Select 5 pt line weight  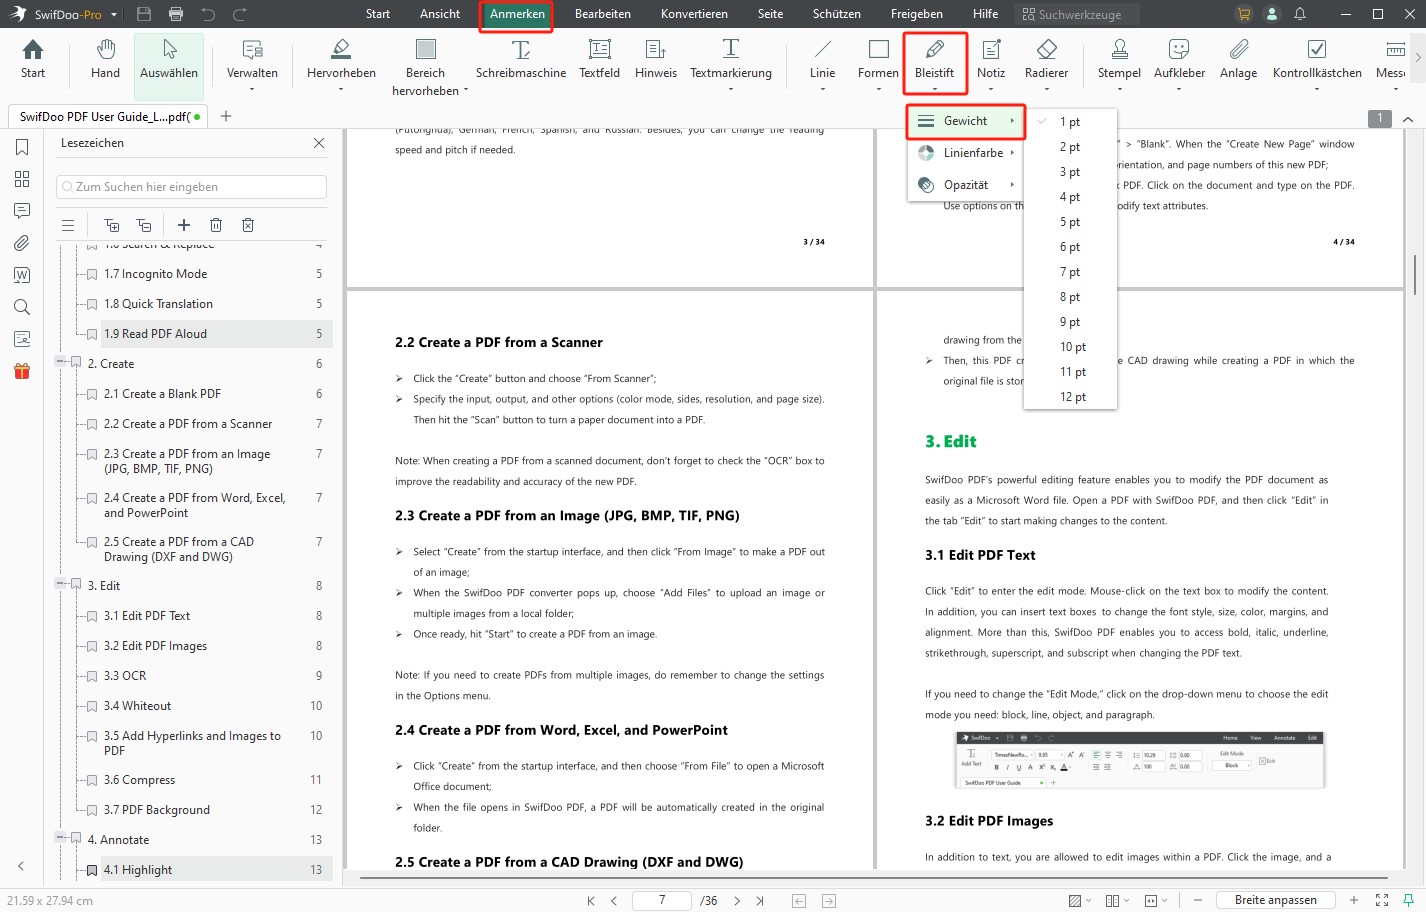pos(1070,222)
